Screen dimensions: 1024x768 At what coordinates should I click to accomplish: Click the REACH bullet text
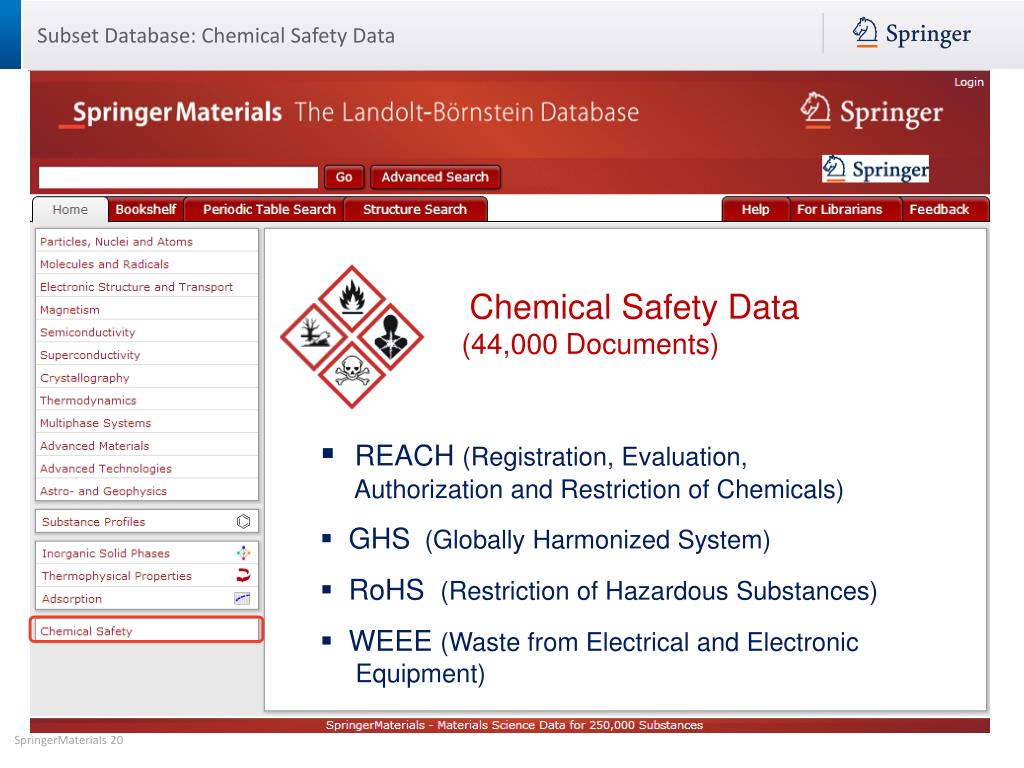(x=599, y=472)
